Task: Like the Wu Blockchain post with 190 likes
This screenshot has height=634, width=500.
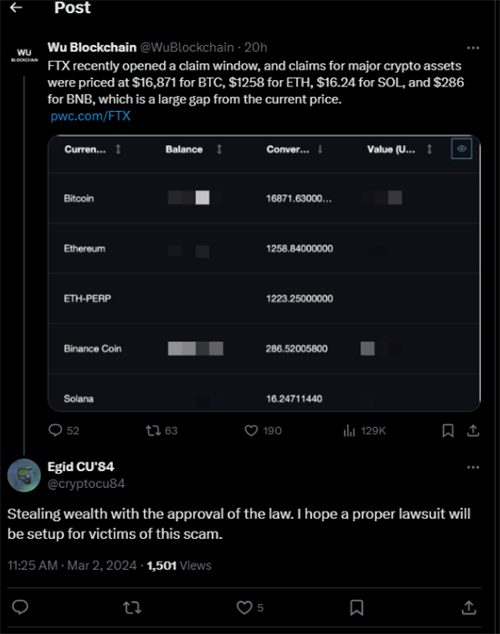Action: click(x=251, y=431)
